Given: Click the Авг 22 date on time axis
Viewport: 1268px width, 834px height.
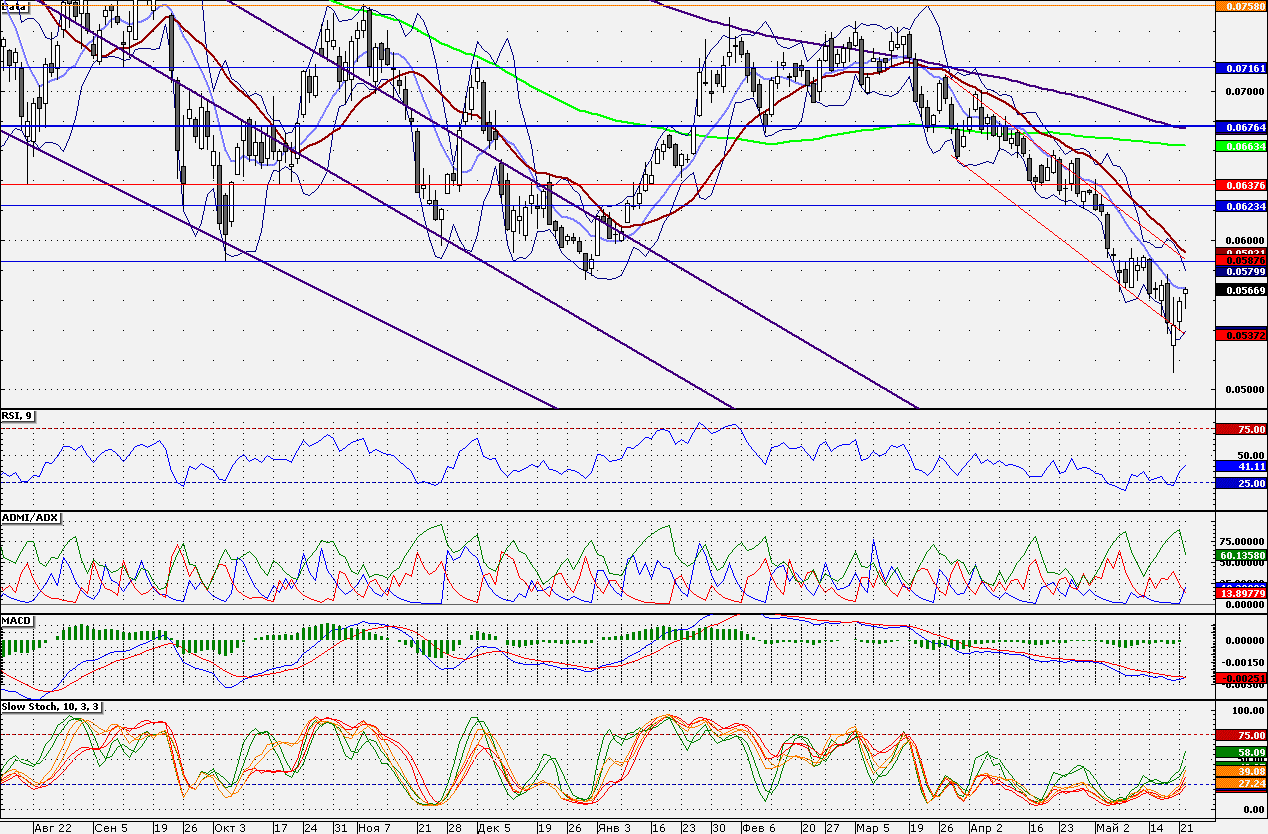Looking at the screenshot, I should coord(53,828).
